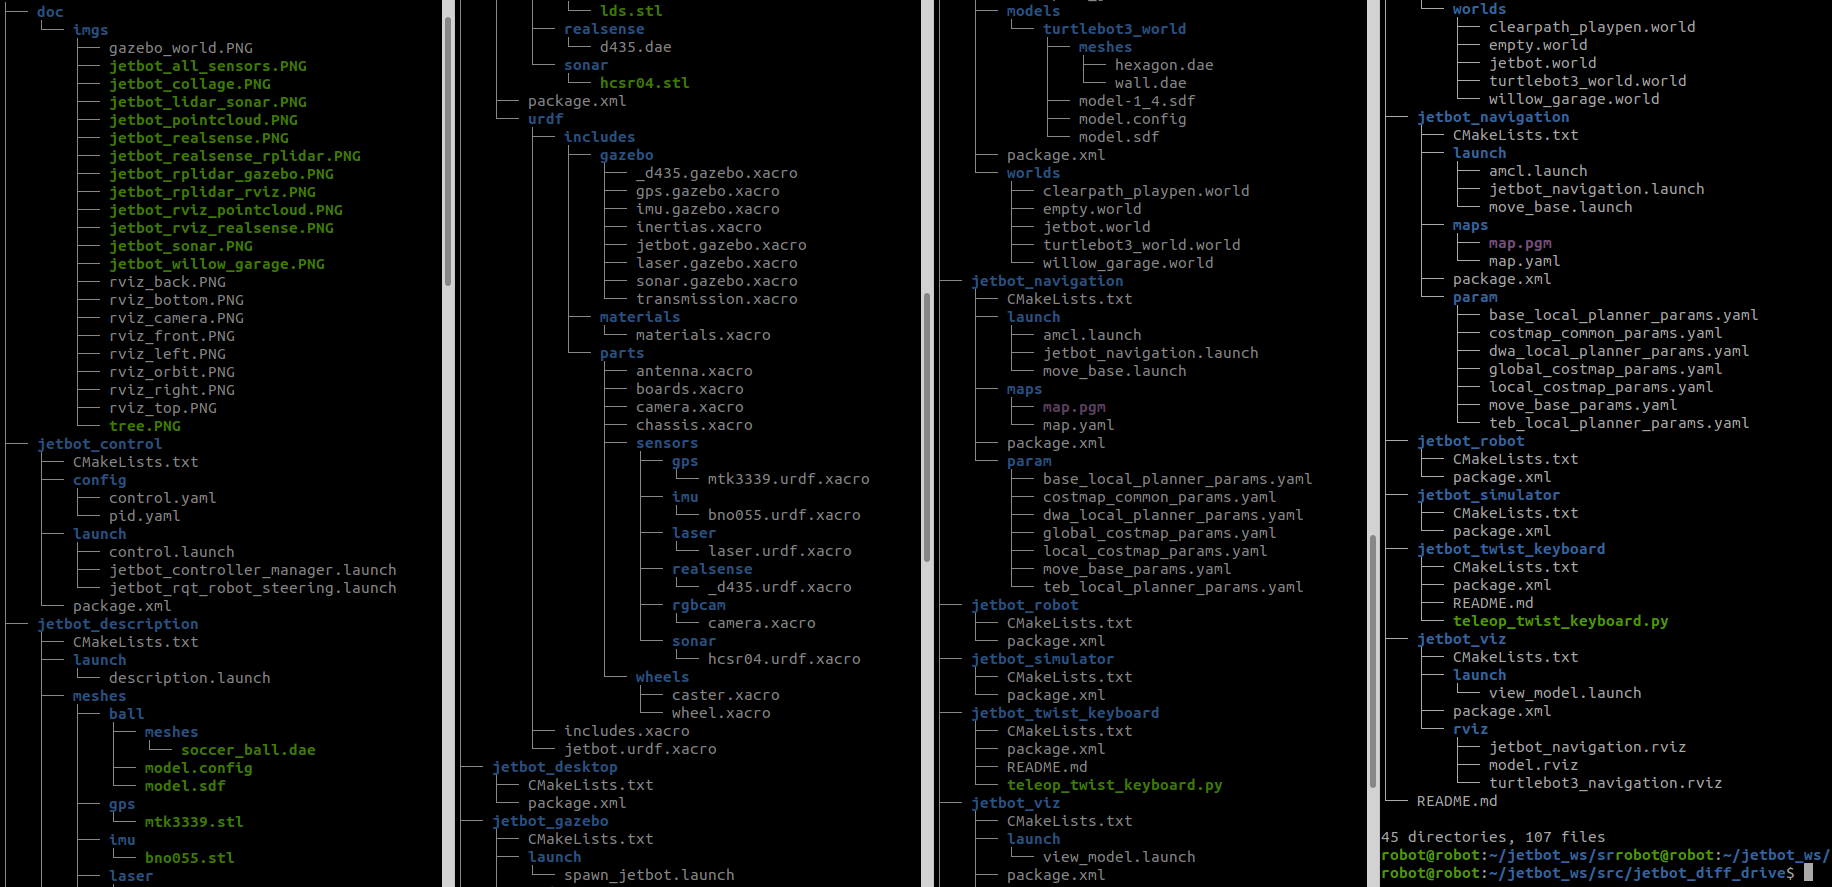The image size is (1832, 887).
Task: Click jetbot_pointcloud.PNG in the tree
Action: tap(203, 120)
